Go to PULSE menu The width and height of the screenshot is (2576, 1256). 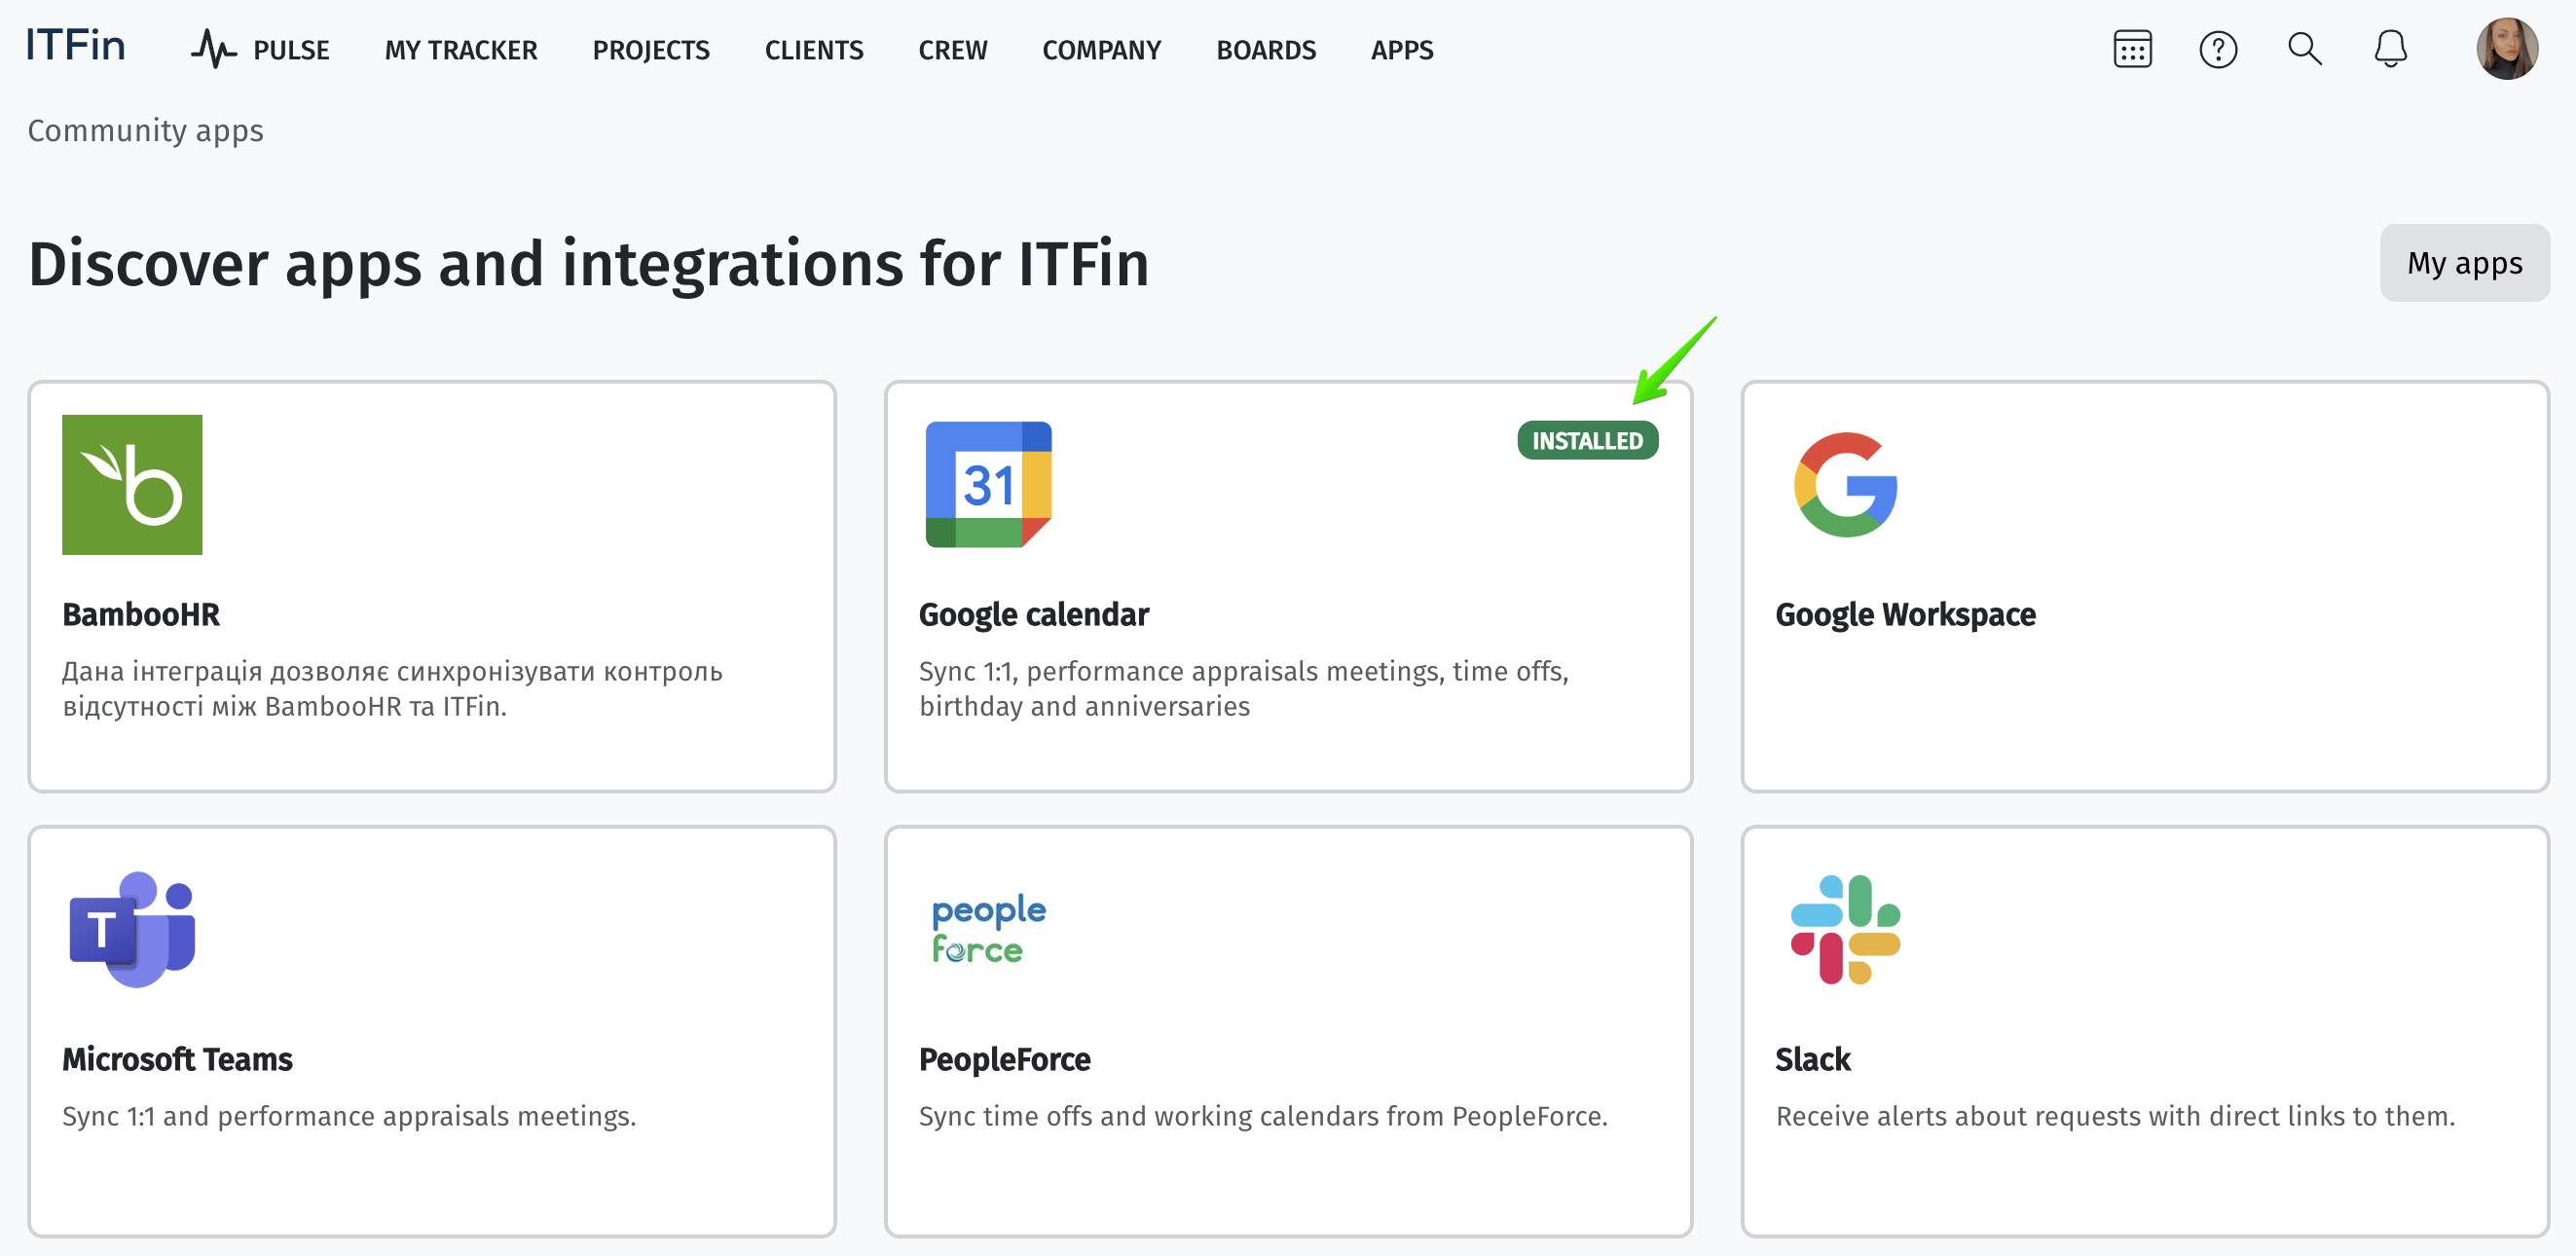[x=291, y=50]
